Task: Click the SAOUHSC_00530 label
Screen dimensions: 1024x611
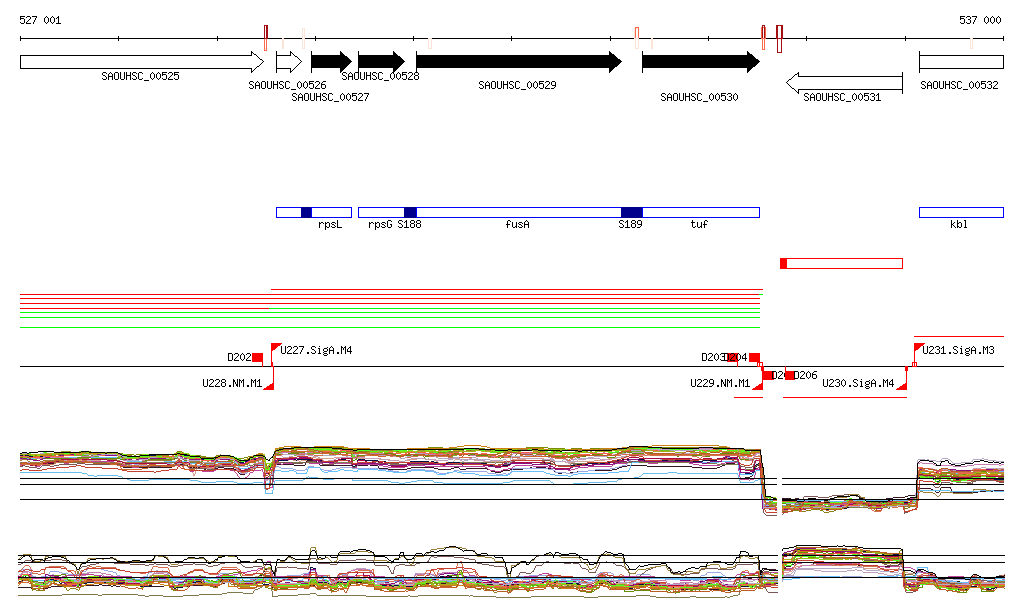Action: click(x=699, y=97)
